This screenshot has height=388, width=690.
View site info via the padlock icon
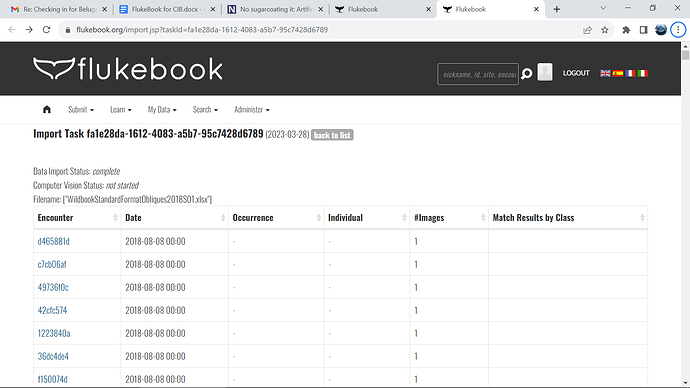click(67, 30)
